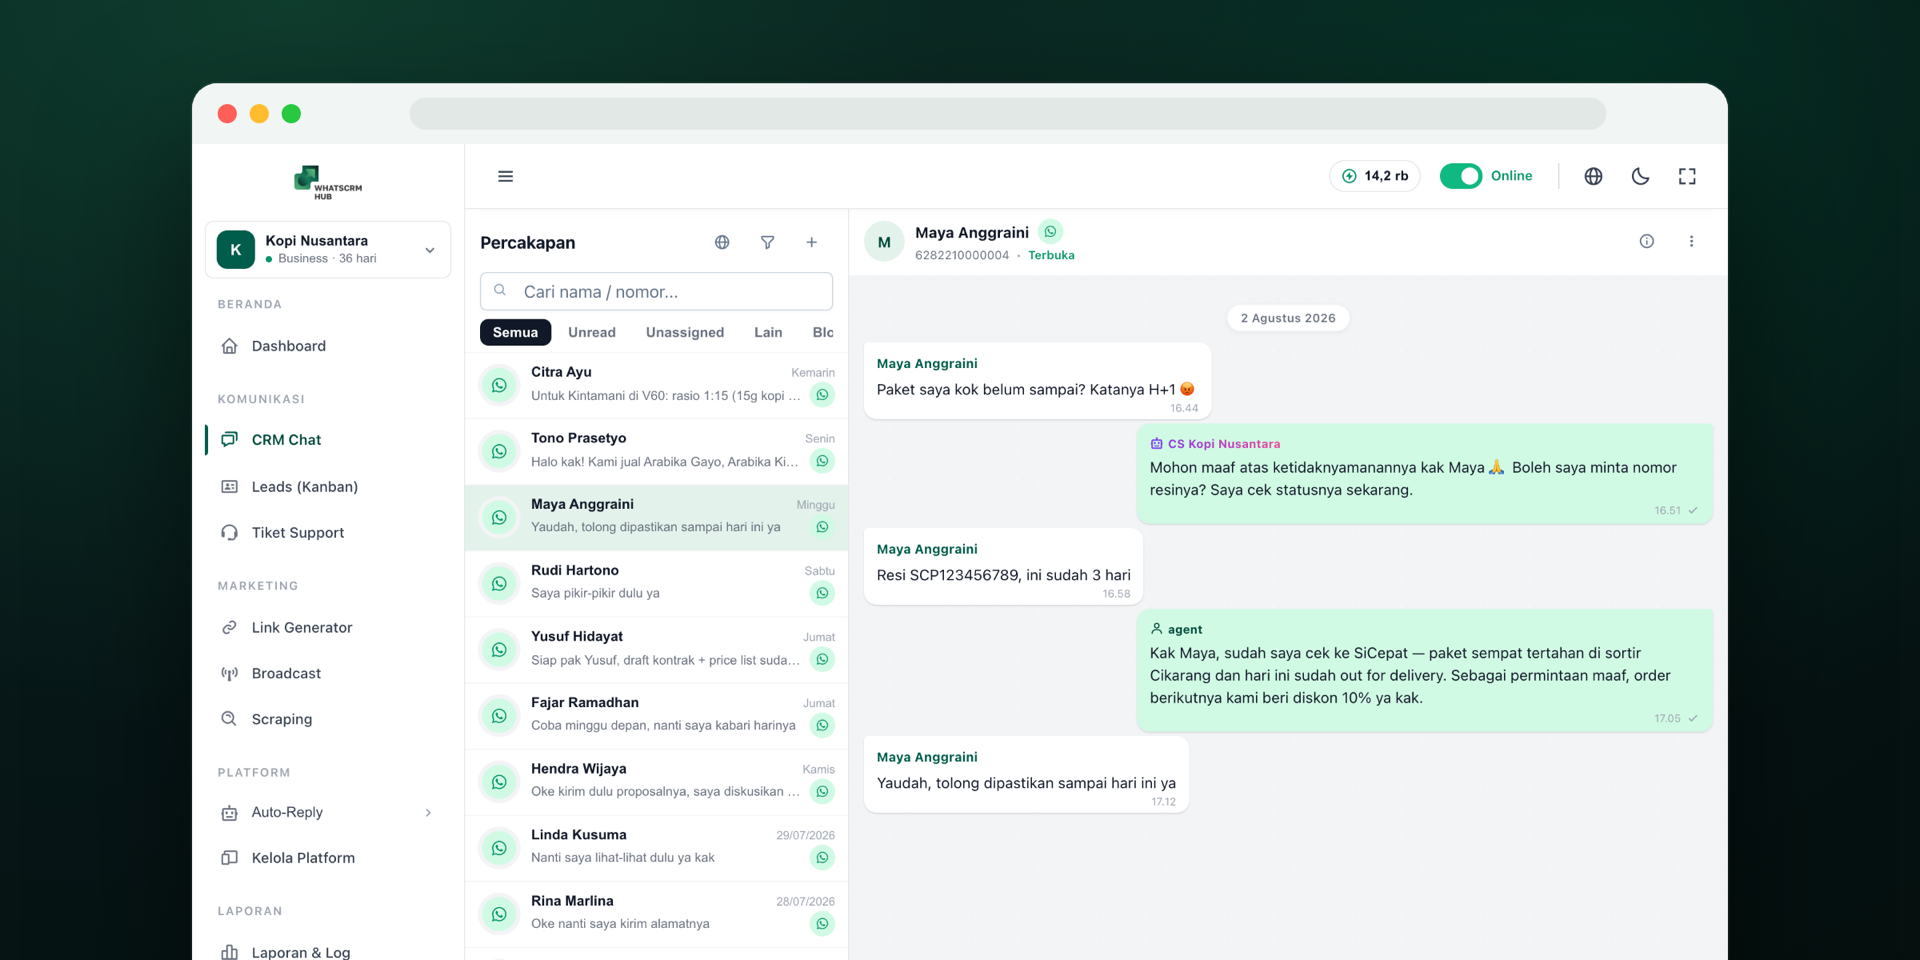
Task: Click the Scraping magnifier icon
Action: coord(229,719)
